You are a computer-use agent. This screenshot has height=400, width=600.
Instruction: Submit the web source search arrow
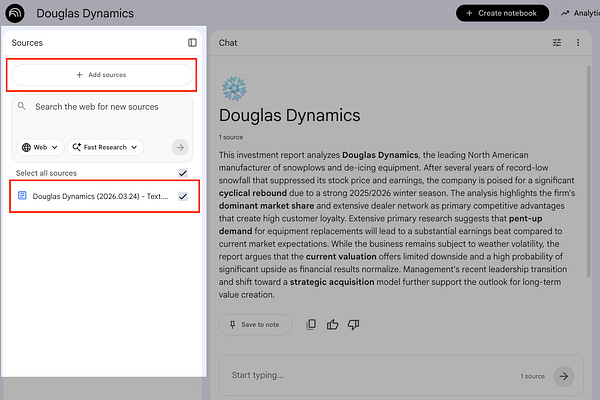pos(180,147)
